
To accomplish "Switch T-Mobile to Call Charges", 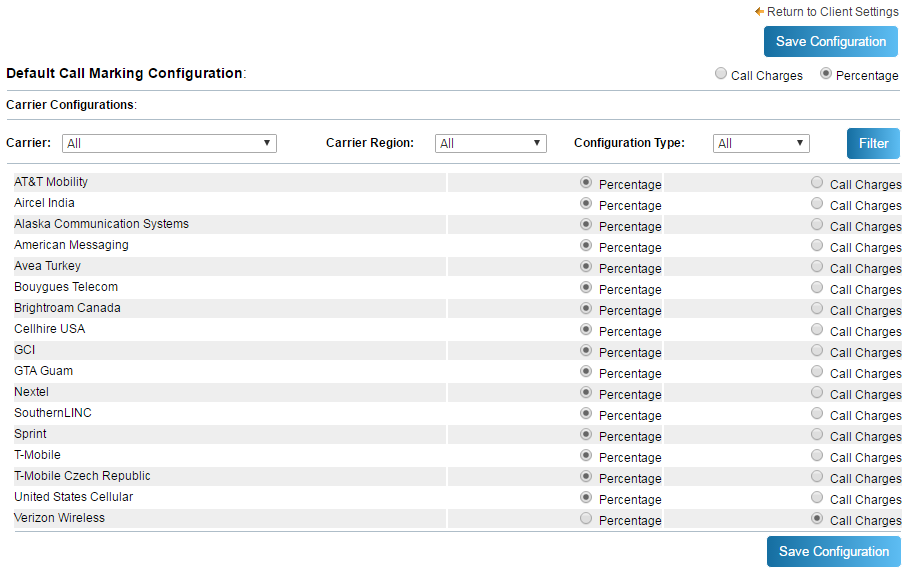I will pyautogui.click(x=817, y=455).
